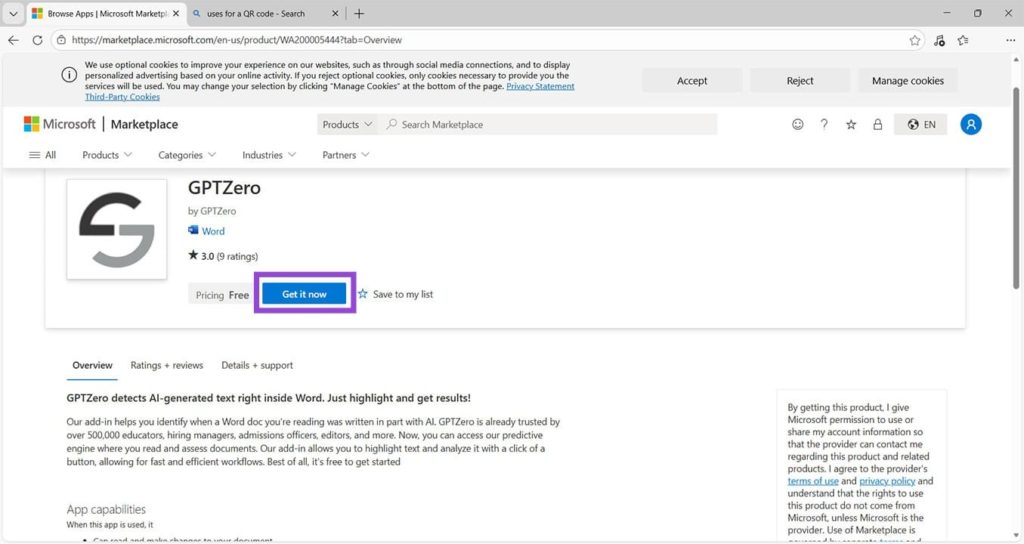Open help question mark icon

(x=824, y=124)
